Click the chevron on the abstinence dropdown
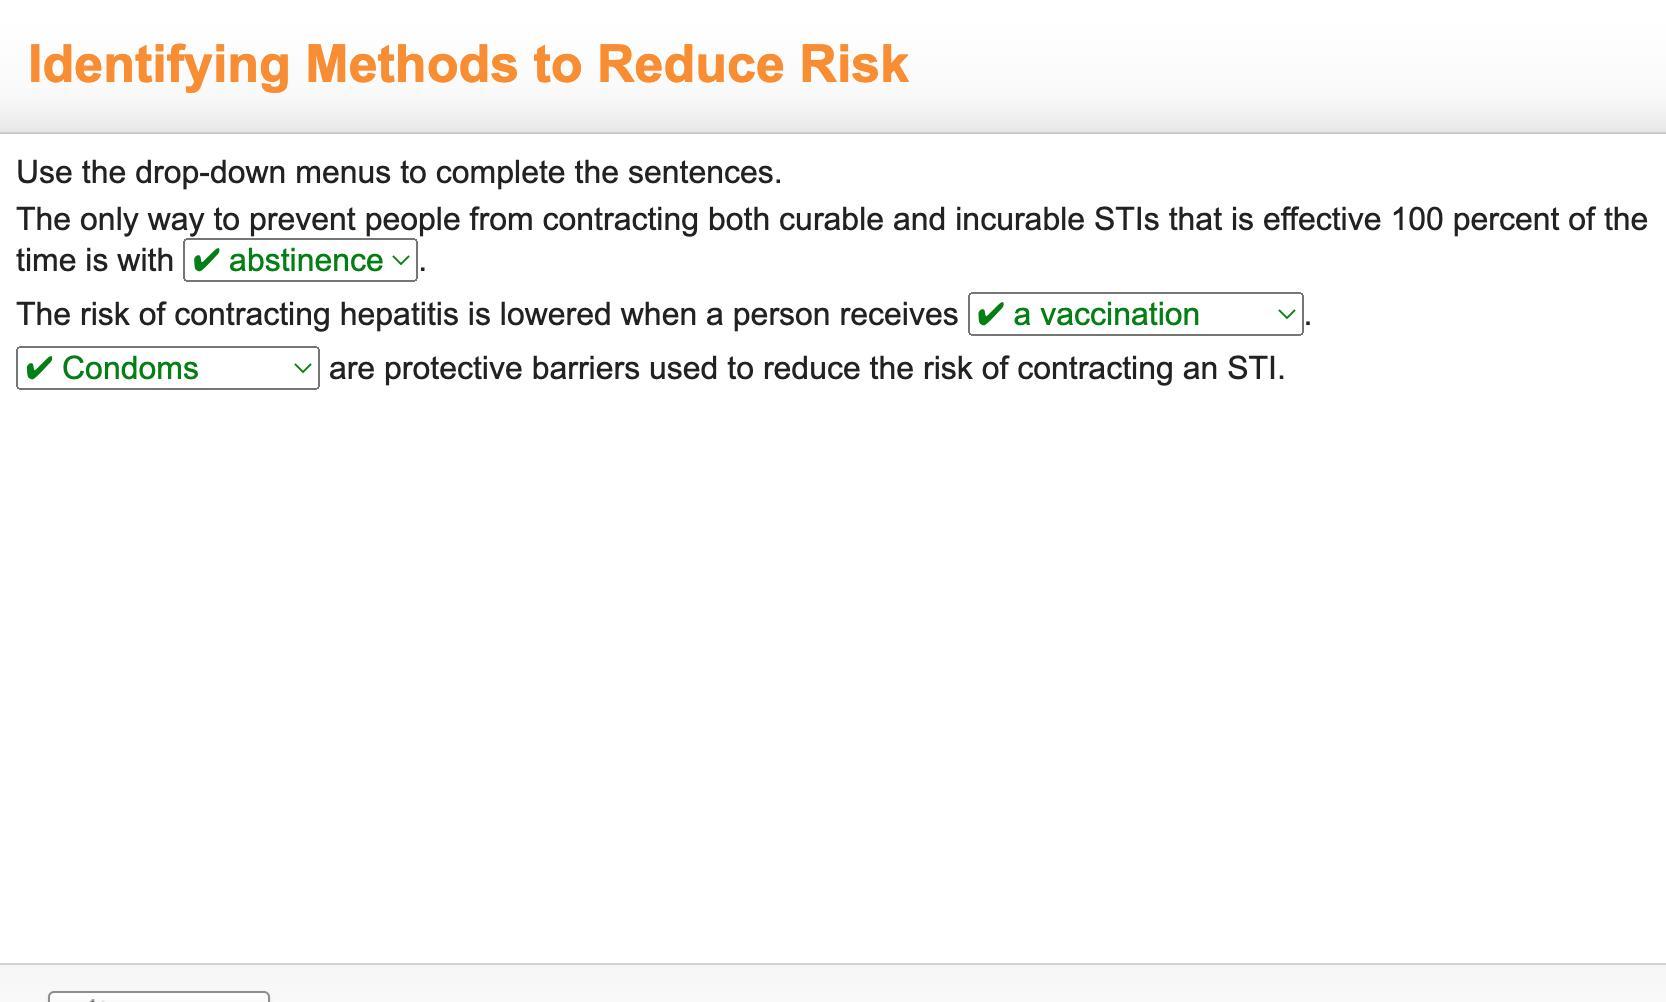The image size is (1666, 1002). [399, 260]
